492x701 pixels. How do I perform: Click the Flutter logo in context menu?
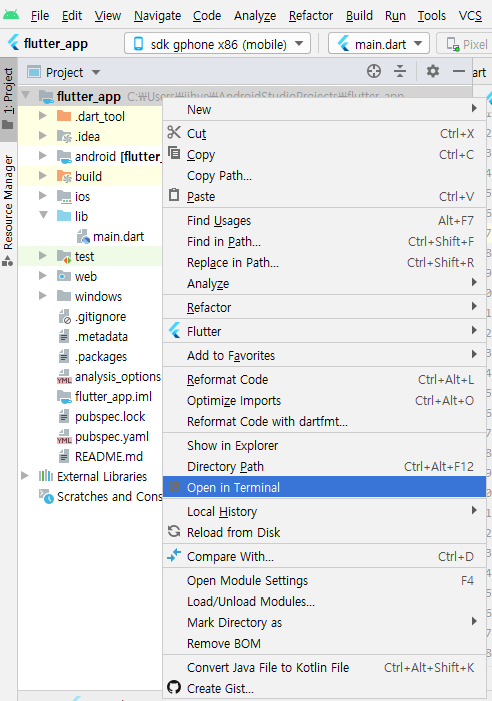click(175, 330)
